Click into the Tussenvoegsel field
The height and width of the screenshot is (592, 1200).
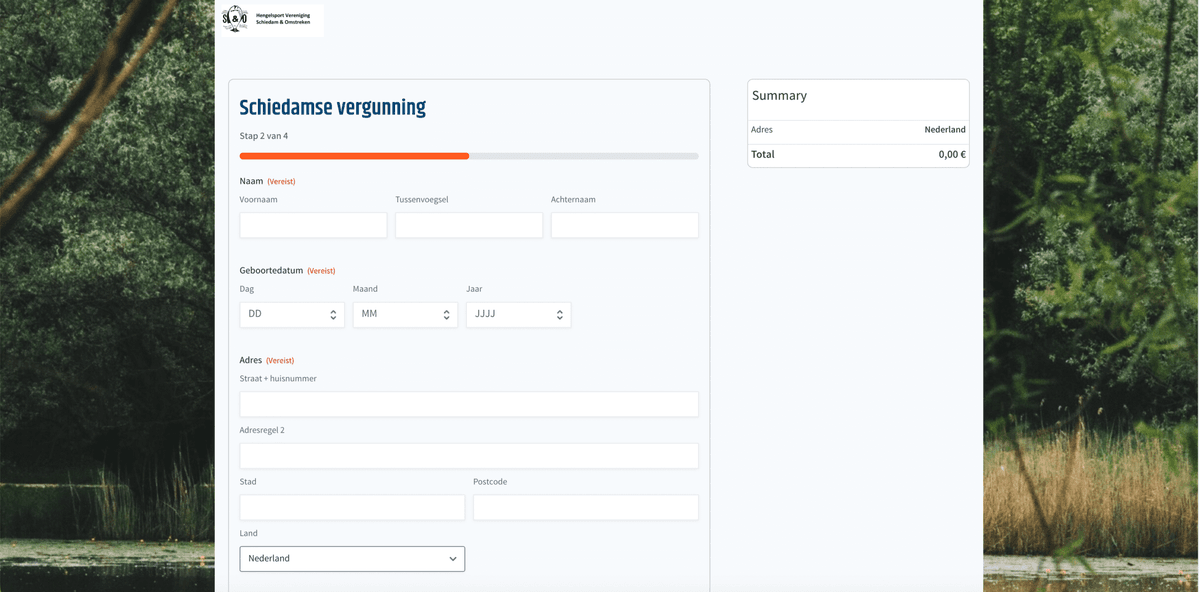[x=468, y=225]
